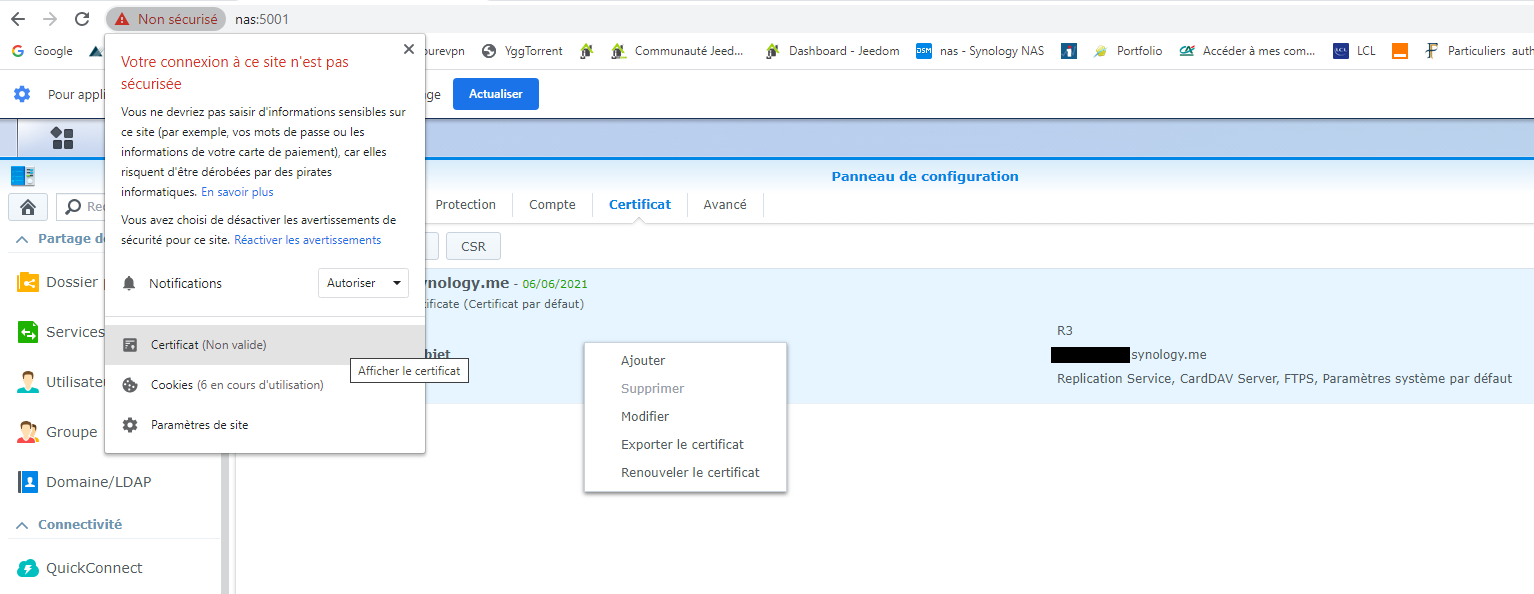Open Groupe in sidebar

pyautogui.click(x=58, y=432)
